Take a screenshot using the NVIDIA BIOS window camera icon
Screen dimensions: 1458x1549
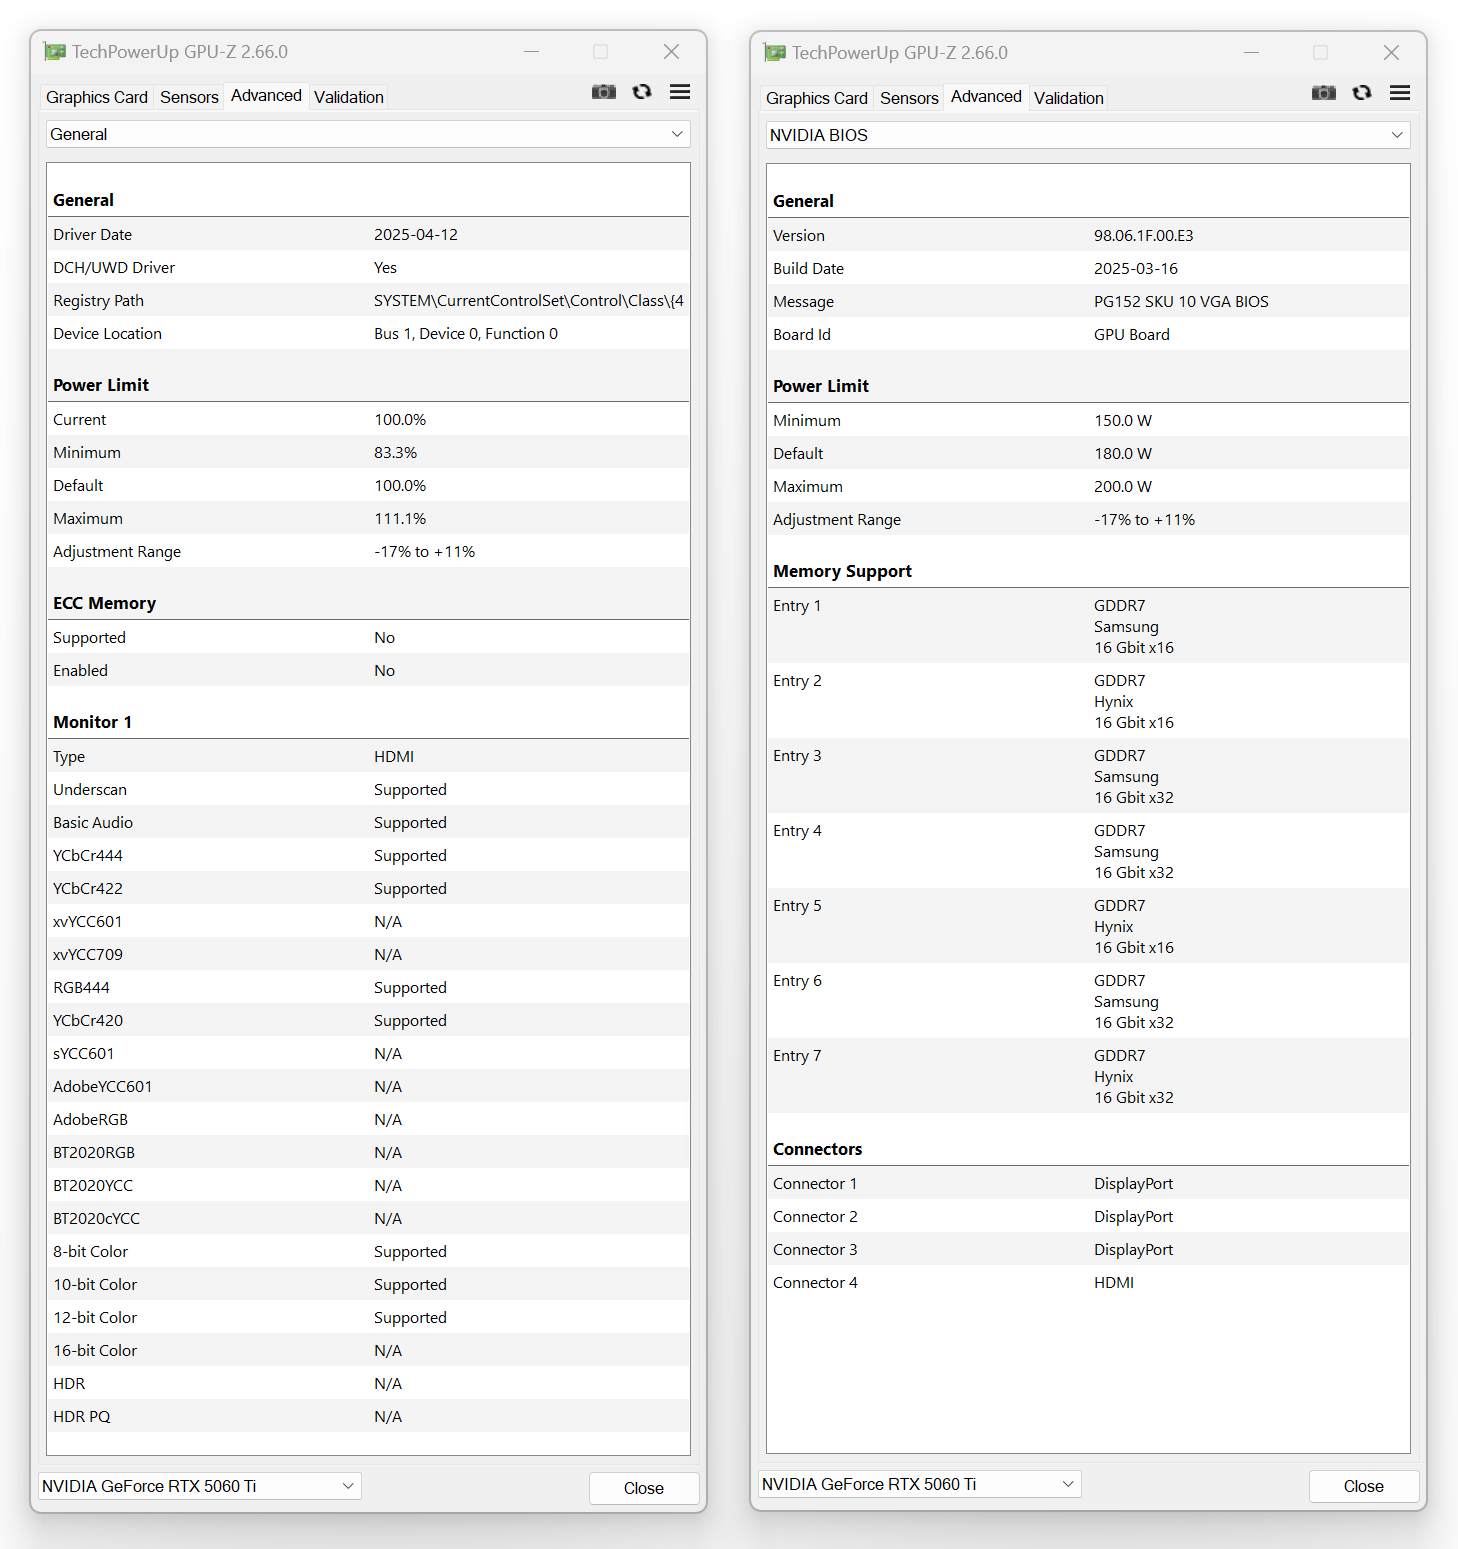1323,93
